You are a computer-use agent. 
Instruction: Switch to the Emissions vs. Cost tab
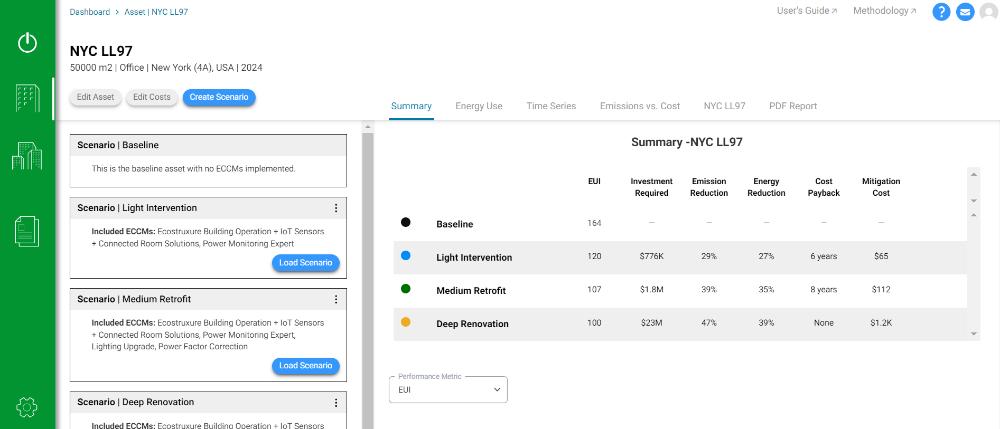pos(640,106)
